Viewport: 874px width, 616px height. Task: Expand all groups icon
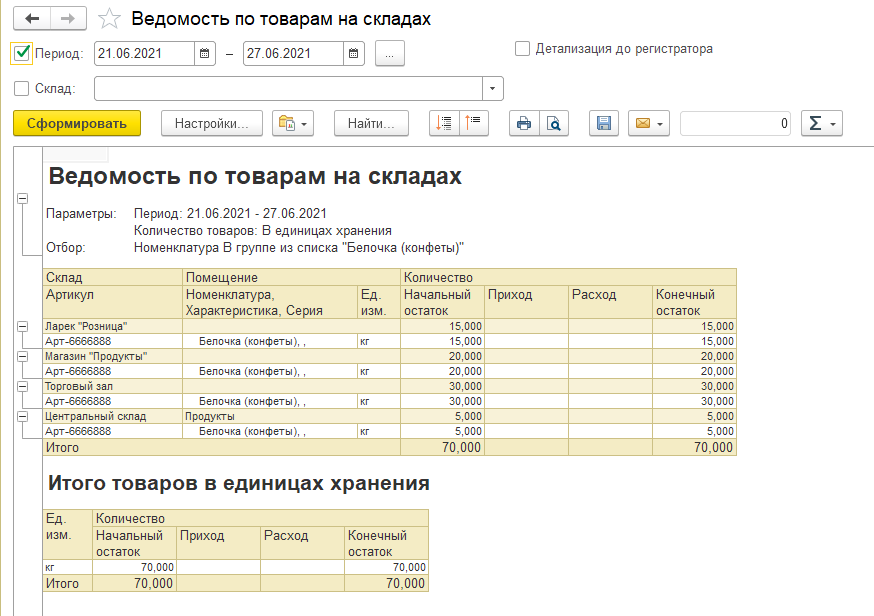(x=444, y=123)
